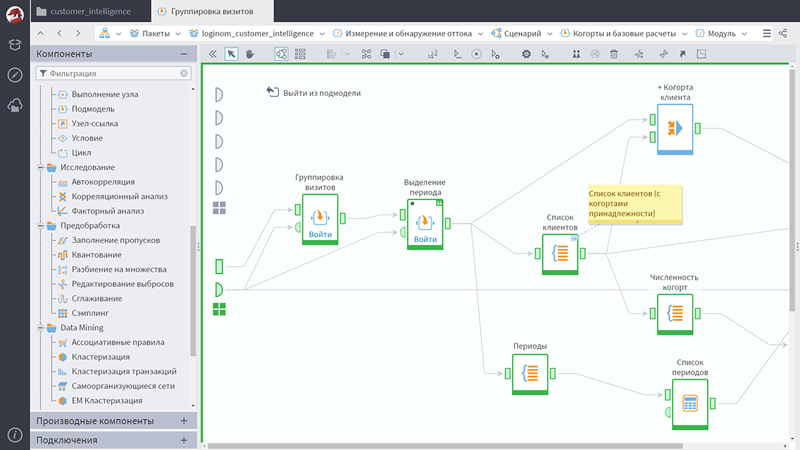
Task: Select the Группировка визитов tab
Action: [212, 10]
